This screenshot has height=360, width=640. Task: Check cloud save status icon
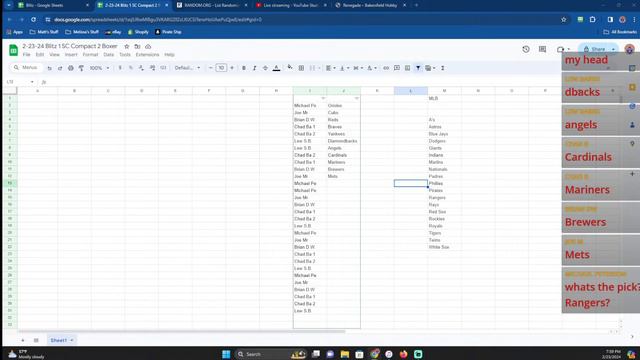148,47
